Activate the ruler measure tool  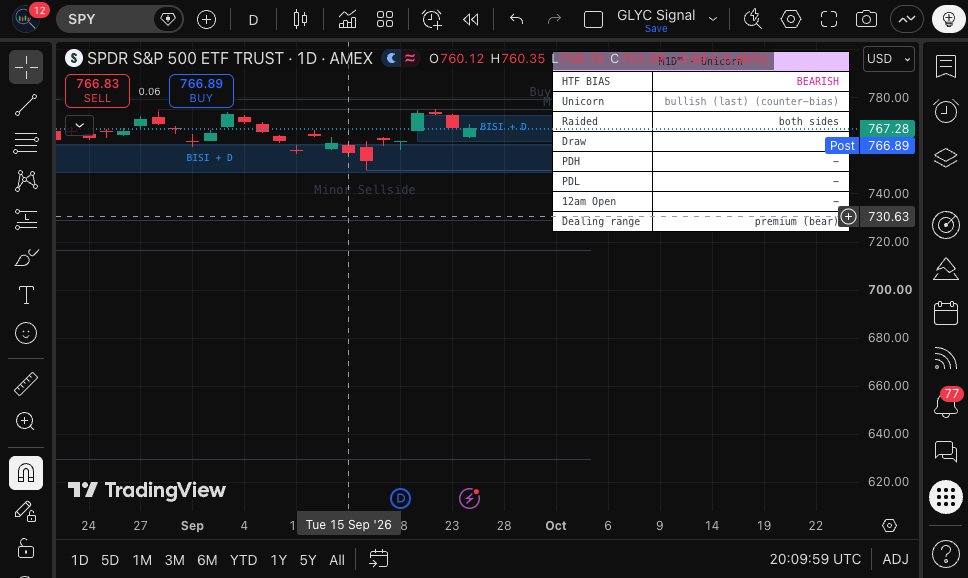click(x=26, y=383)
